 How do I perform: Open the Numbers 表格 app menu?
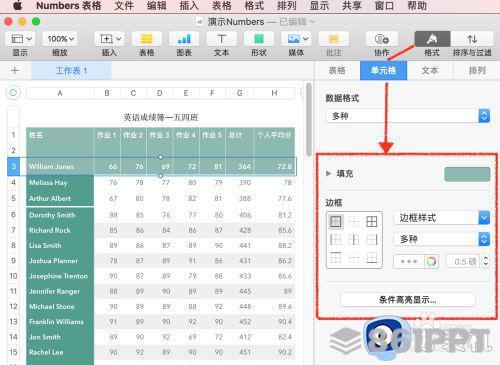(69, 6)
